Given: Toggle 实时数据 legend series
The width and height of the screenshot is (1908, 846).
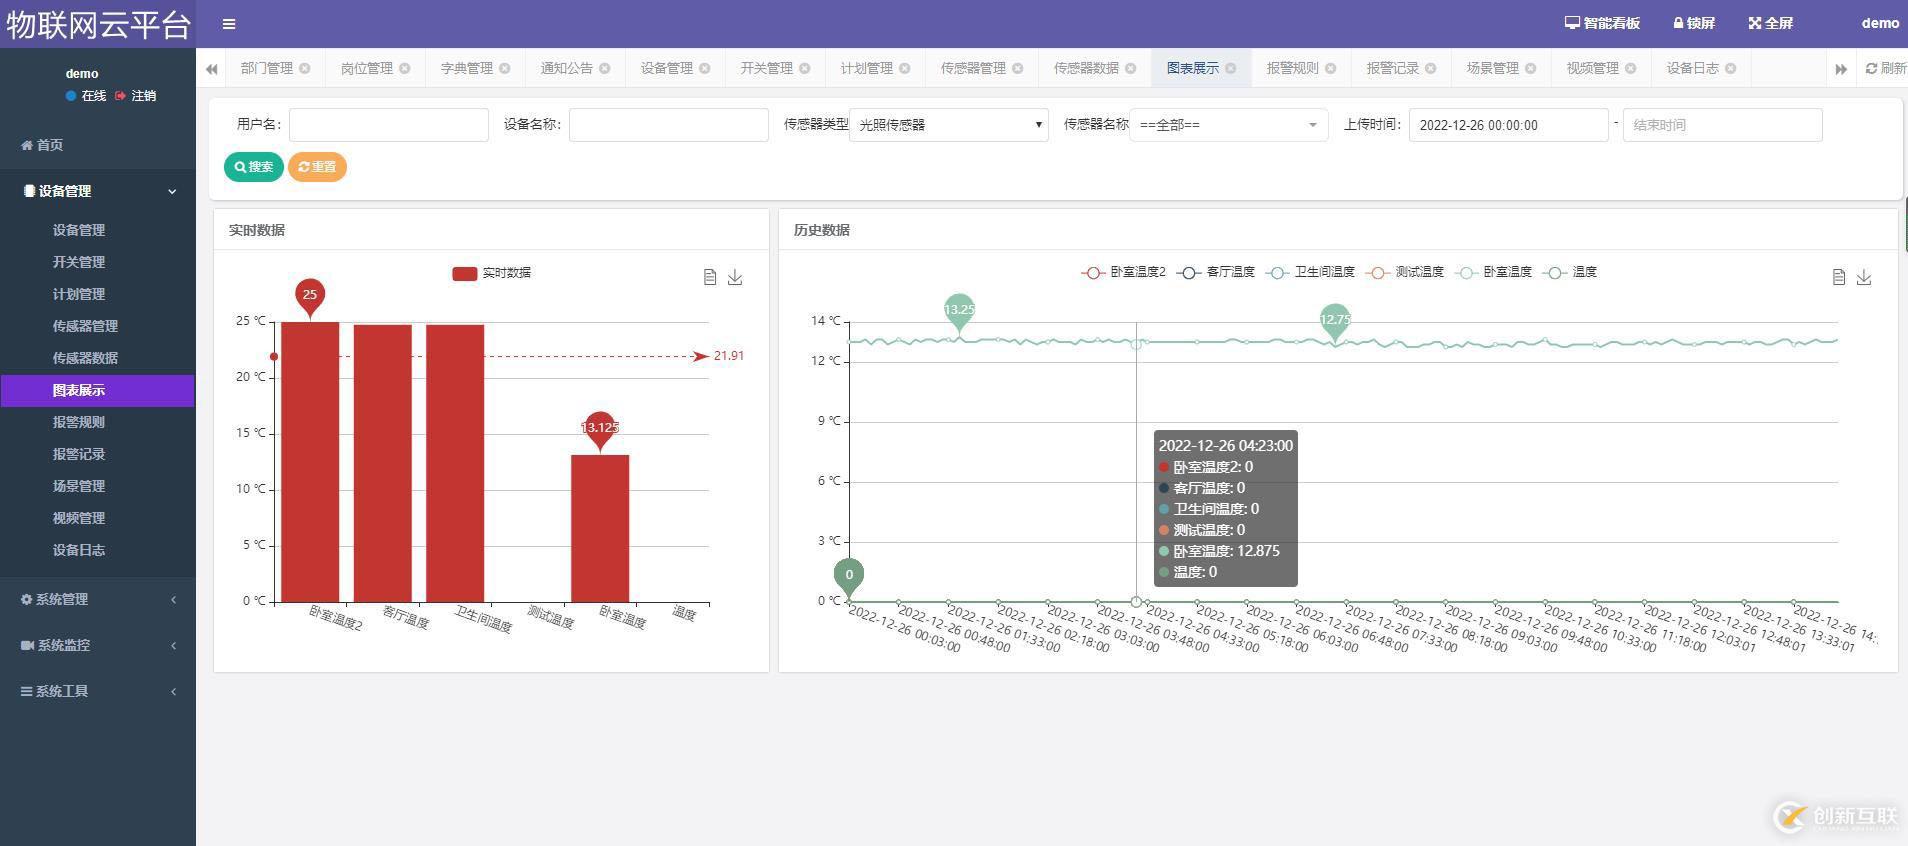Looking at the screenshot, I should click(492, 273).
